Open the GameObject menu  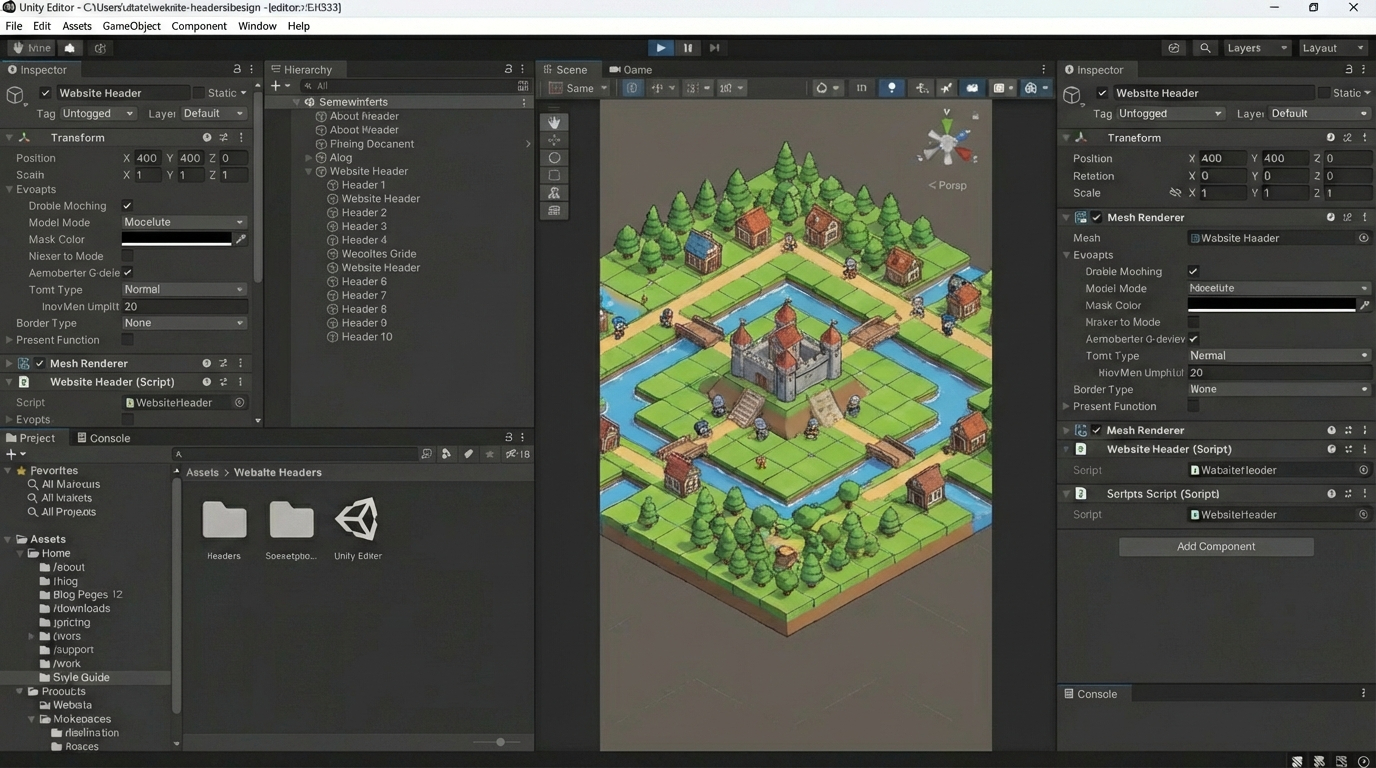[131, 26]
